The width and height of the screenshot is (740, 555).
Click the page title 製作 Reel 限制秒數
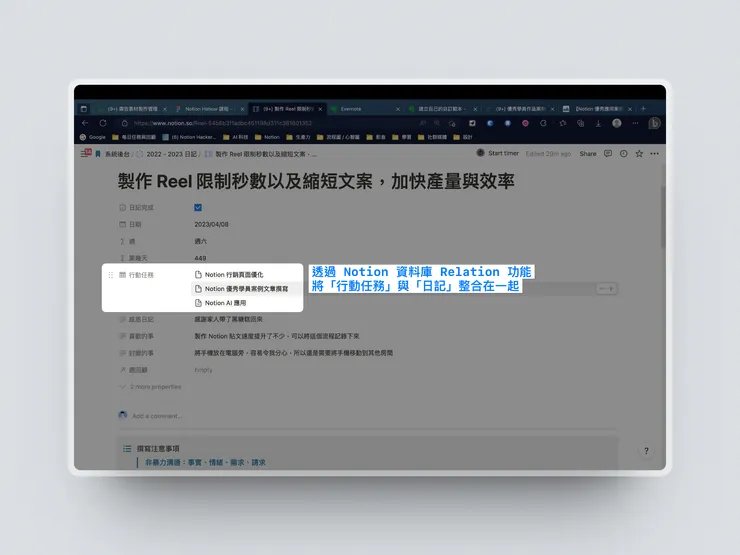click(x=316, y=181)
